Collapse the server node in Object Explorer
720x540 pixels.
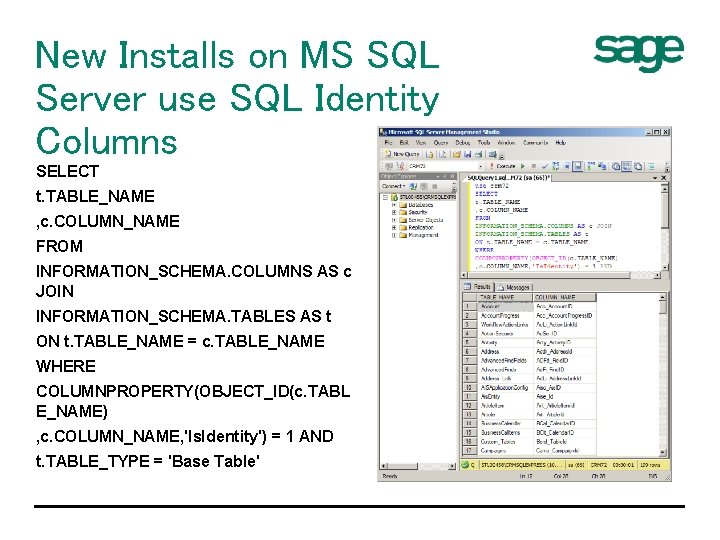click(385, 197)
